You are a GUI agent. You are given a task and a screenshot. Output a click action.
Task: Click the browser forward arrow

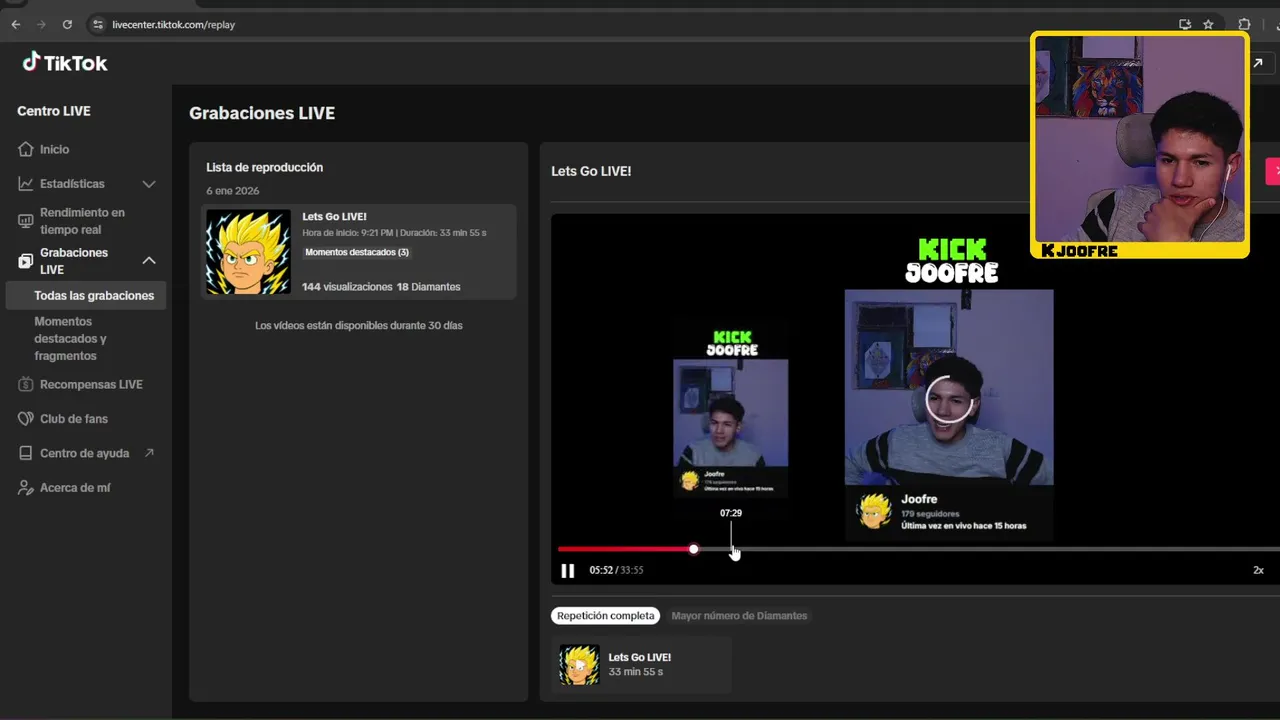[x=41, y=24]
